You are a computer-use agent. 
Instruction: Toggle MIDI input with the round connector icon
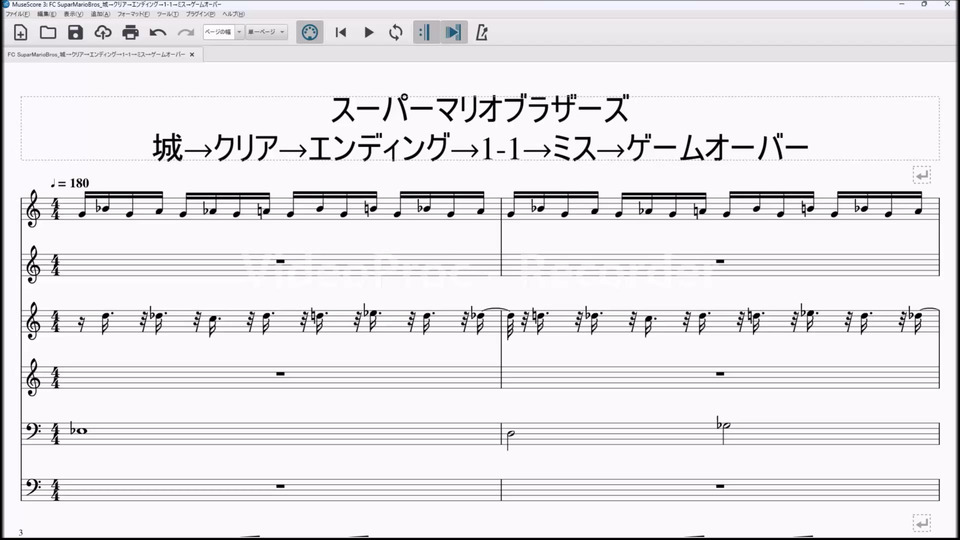click(x=310, y=32)
